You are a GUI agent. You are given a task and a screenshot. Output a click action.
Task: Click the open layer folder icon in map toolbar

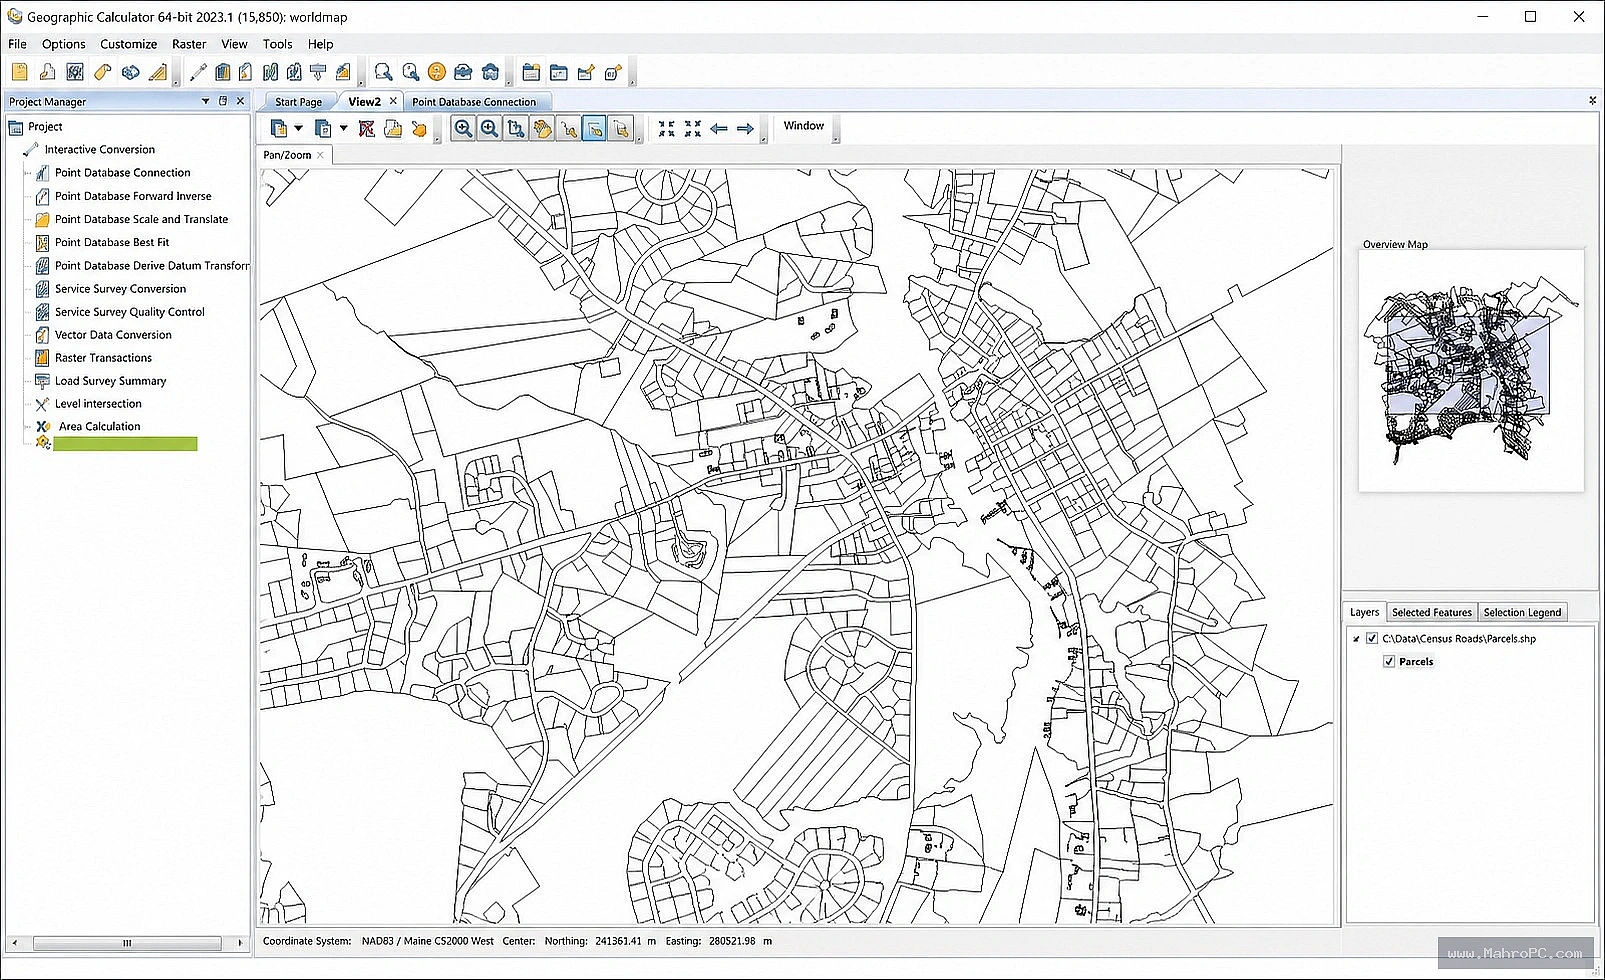point(393,128)
